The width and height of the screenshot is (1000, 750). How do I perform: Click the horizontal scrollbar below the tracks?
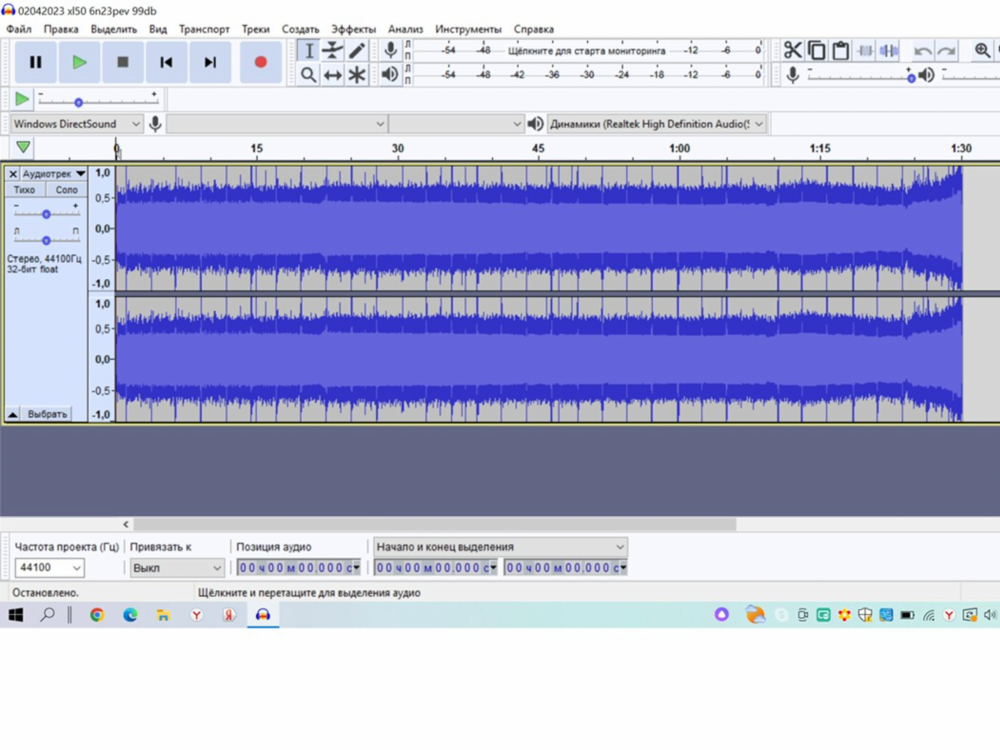(435, 524)
